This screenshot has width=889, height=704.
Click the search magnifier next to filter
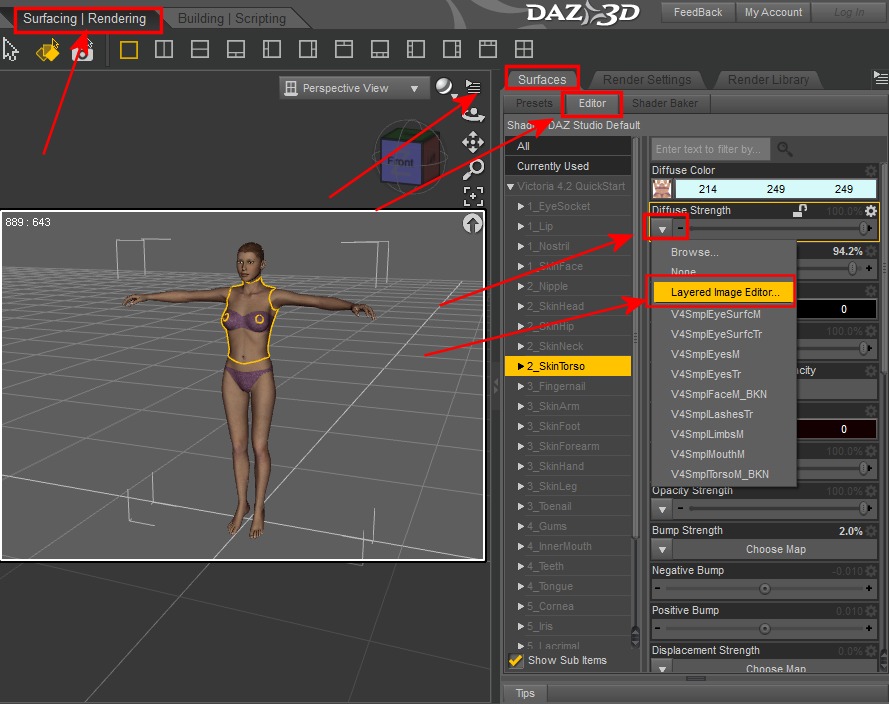(785, 149)
